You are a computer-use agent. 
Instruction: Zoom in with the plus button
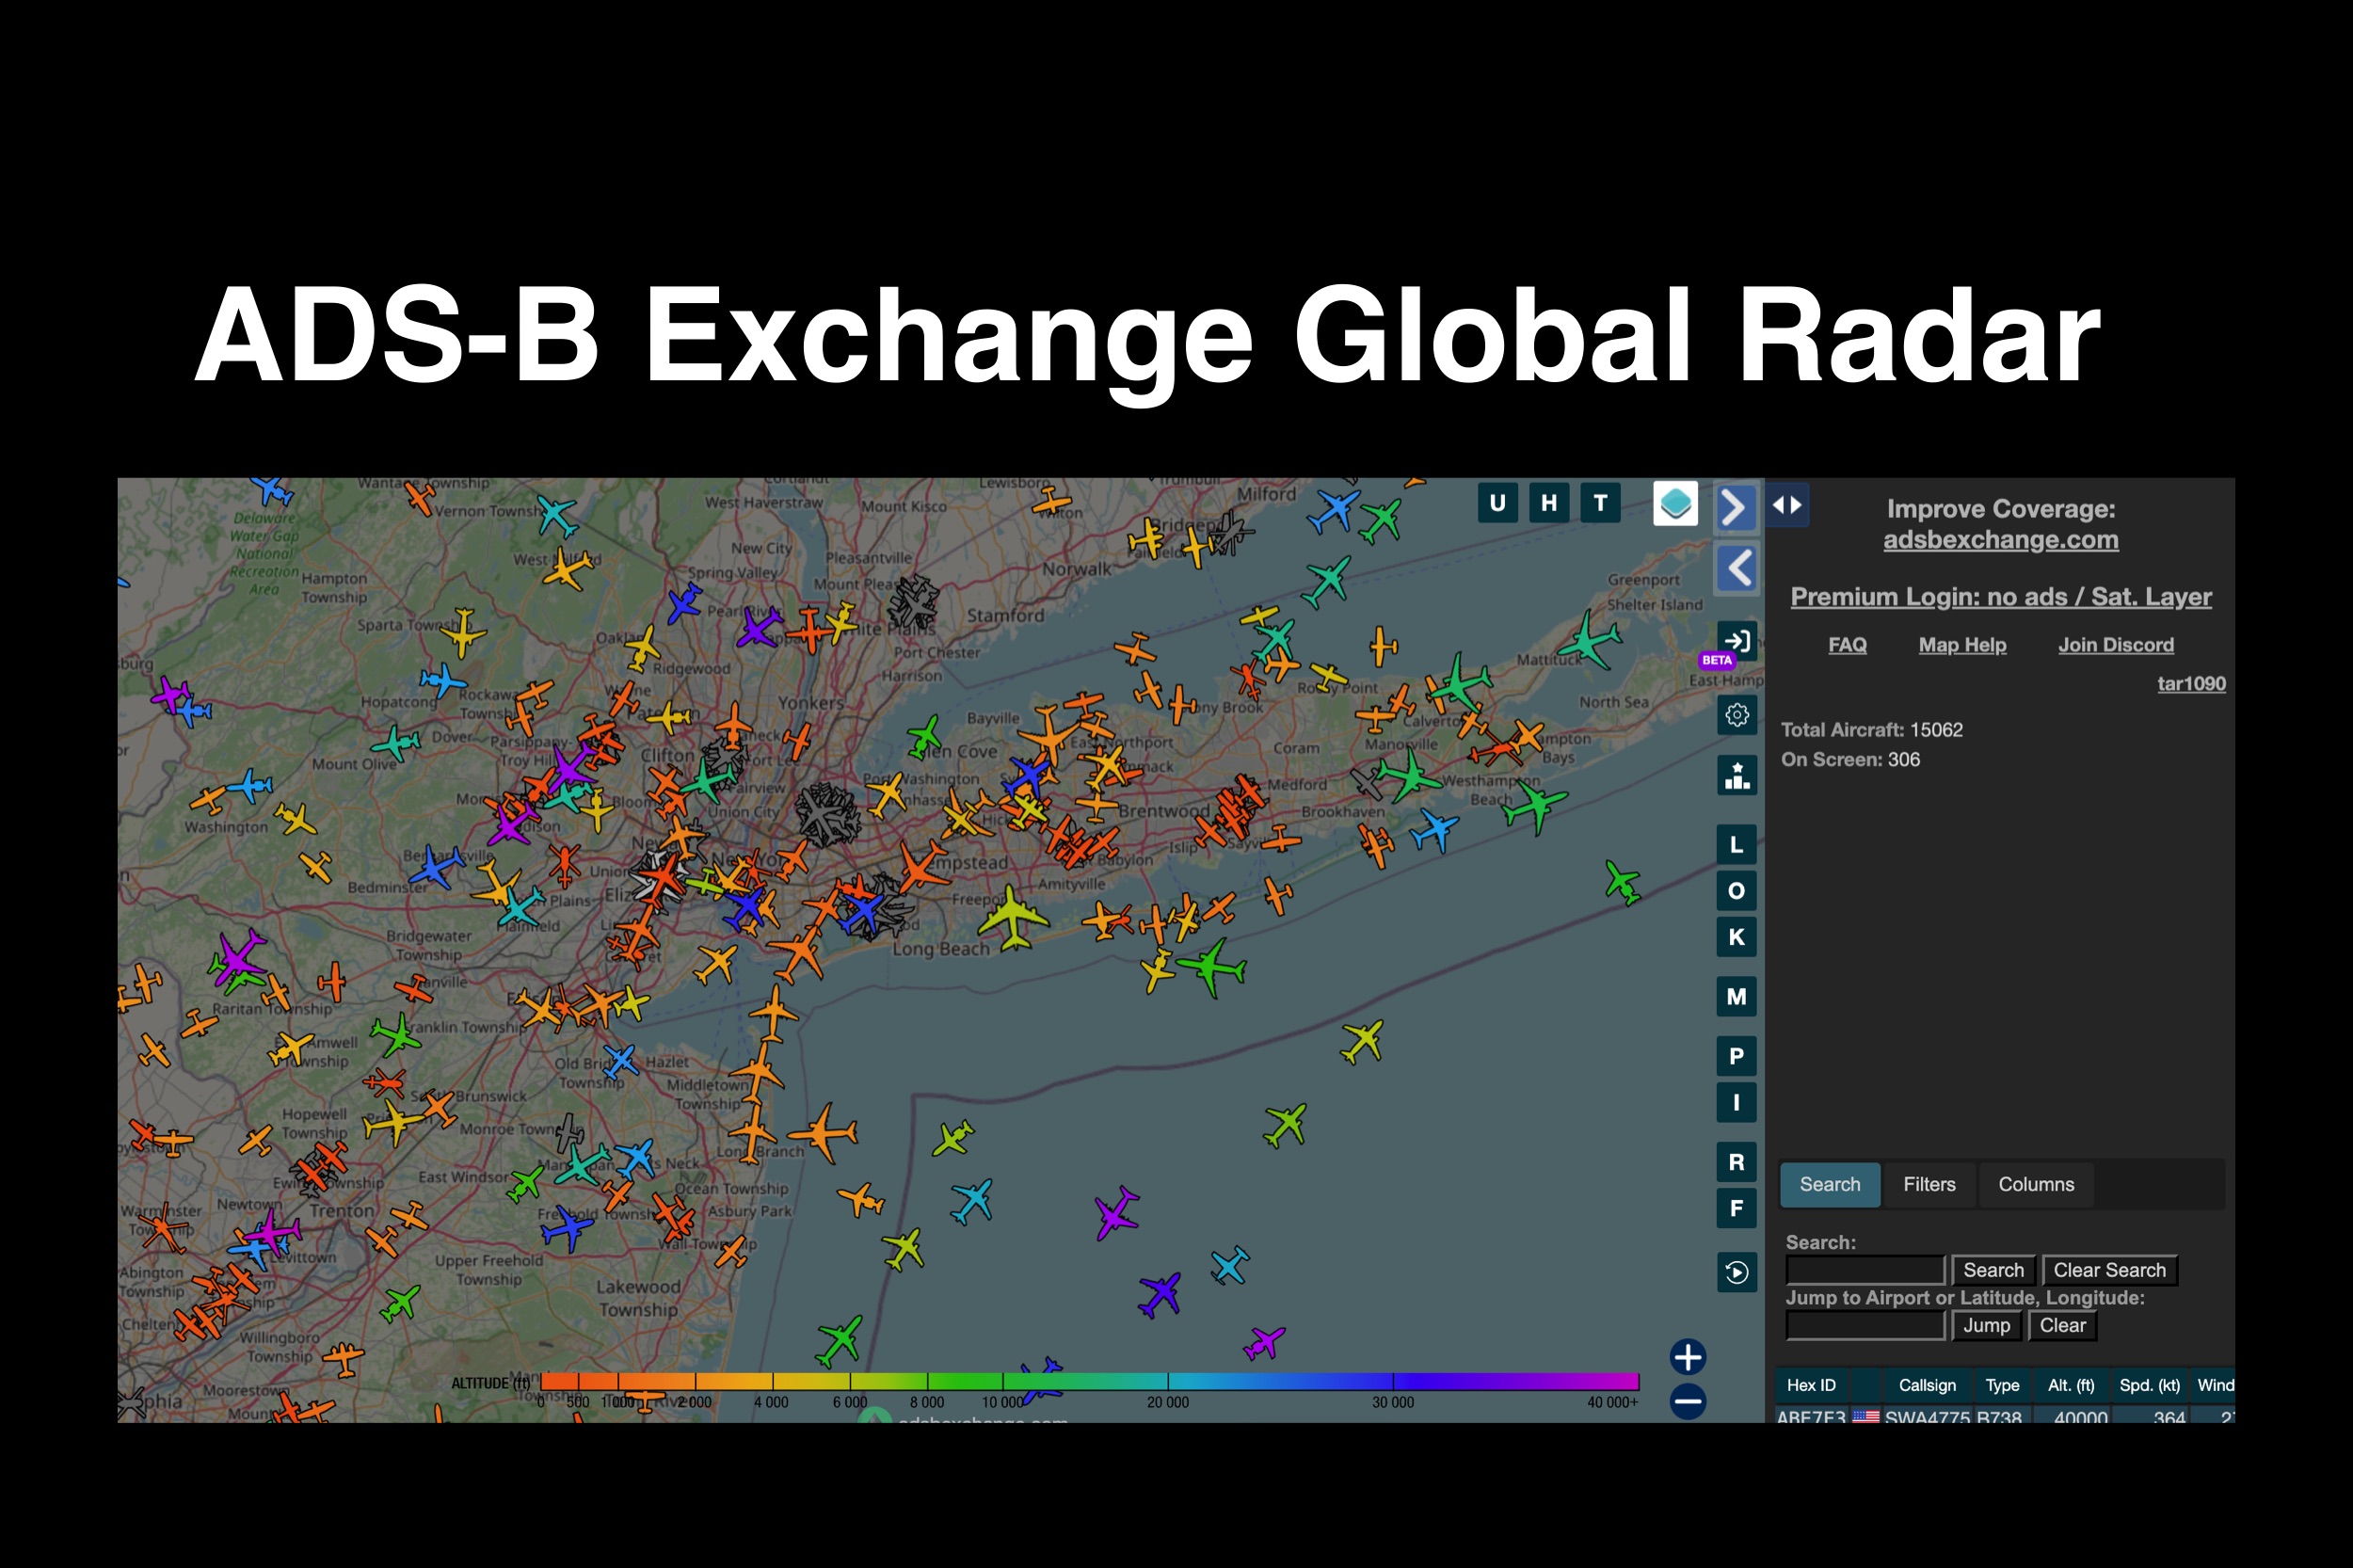click(1687, 1357)
